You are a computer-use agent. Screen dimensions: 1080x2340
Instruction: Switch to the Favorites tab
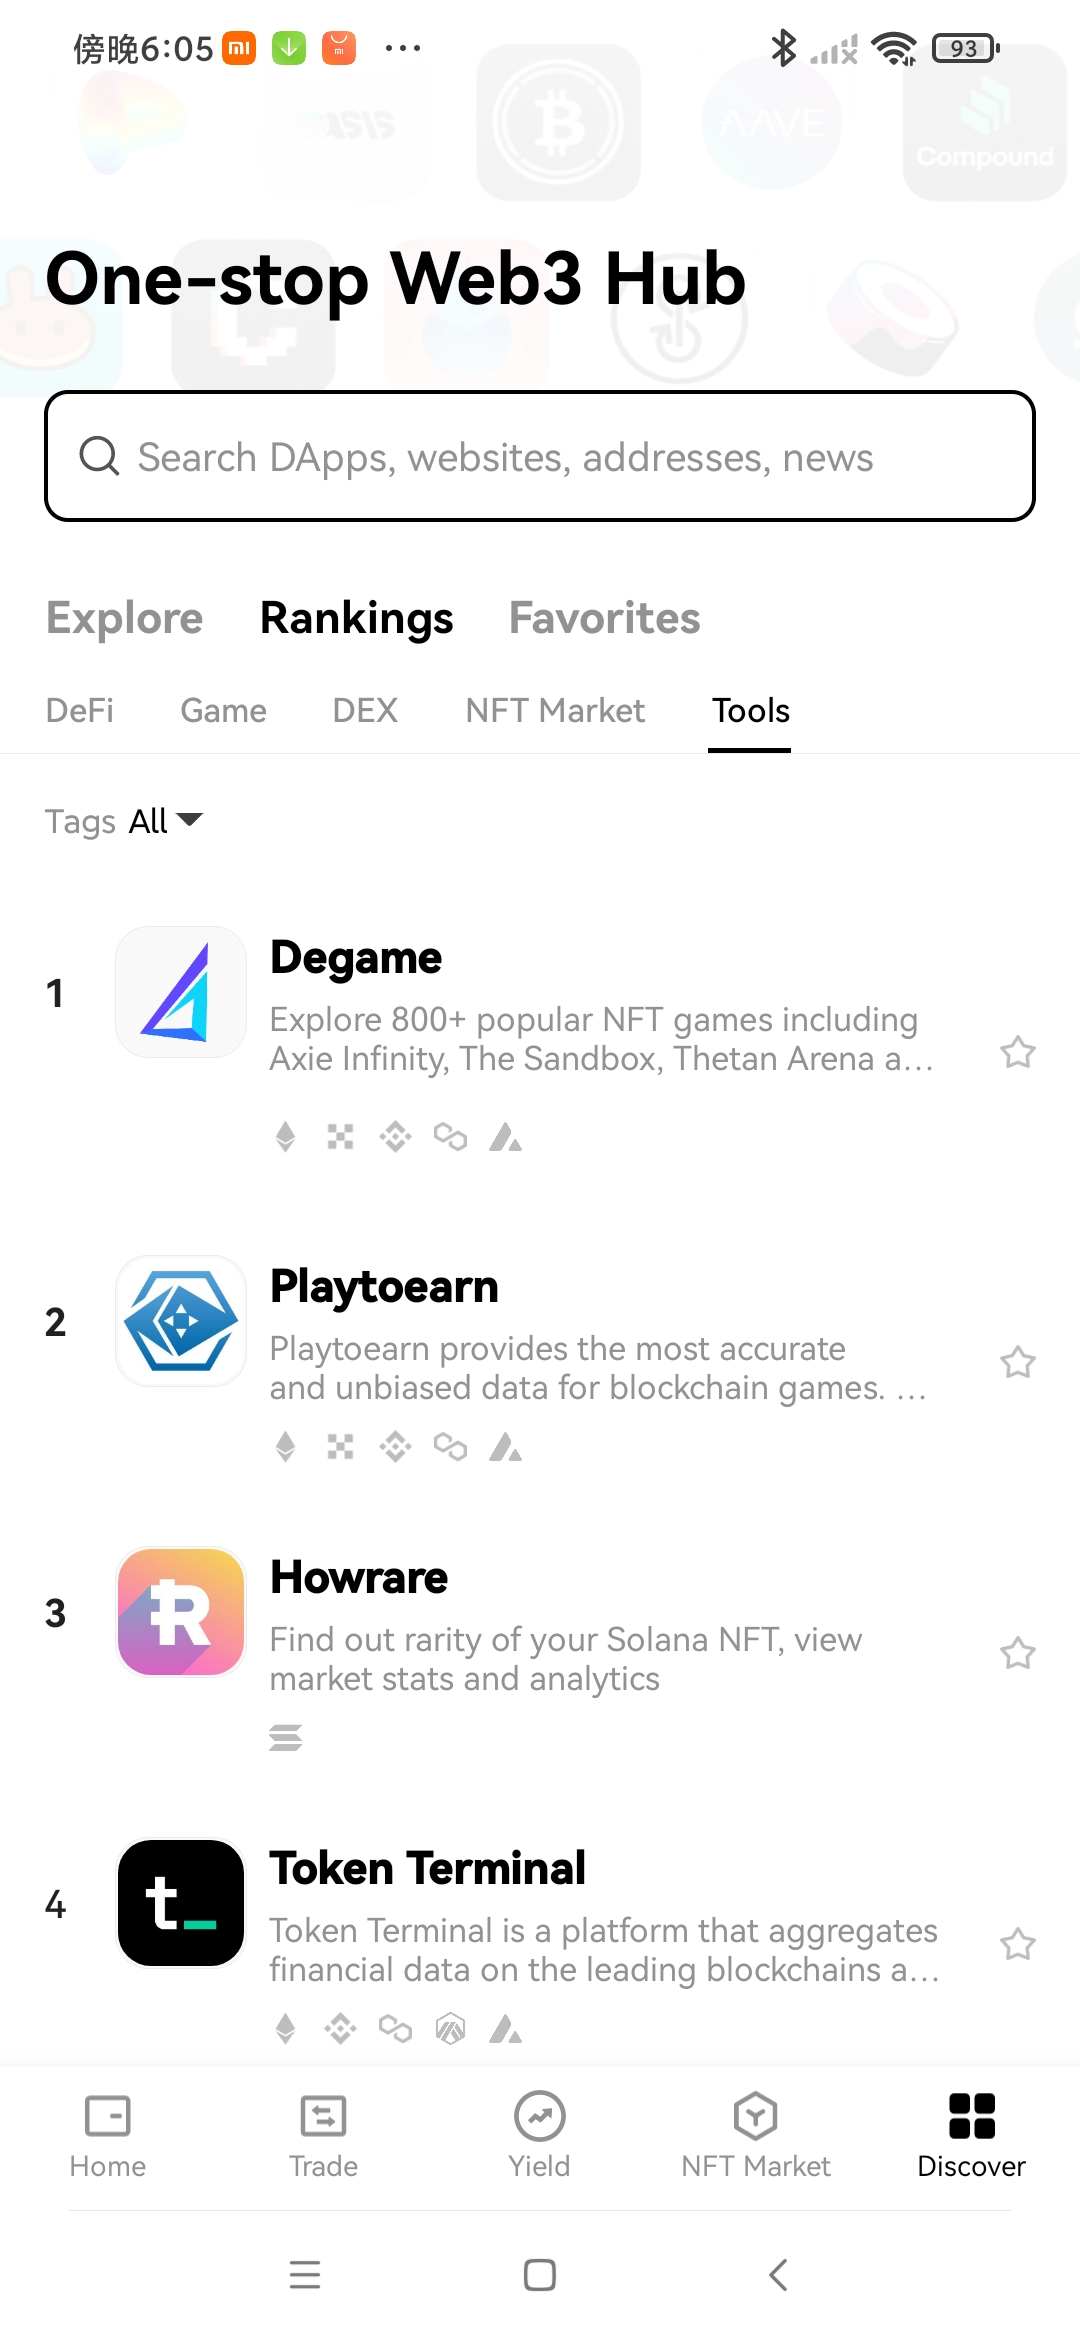[604, 618]
